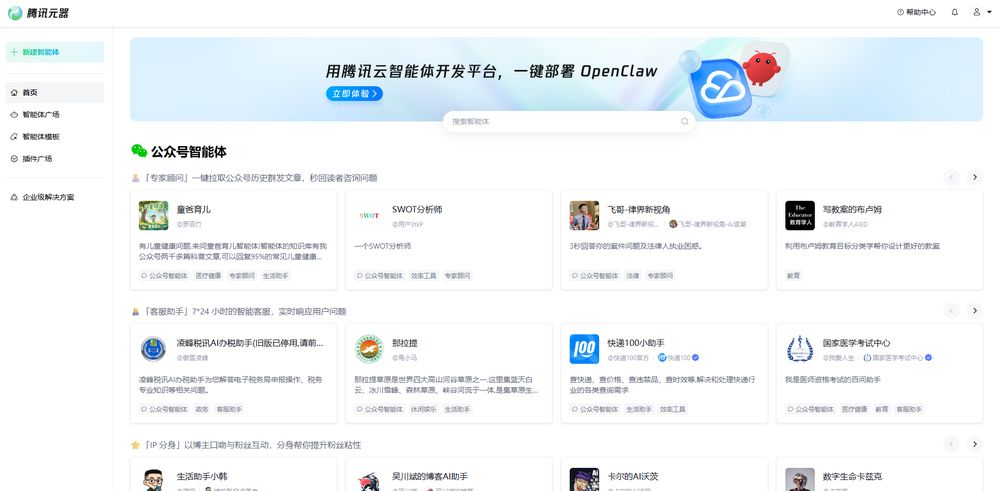1000x491 pixels.
Task: Open the 生活助手小韩 cartoon avatar
Action: 154,480
